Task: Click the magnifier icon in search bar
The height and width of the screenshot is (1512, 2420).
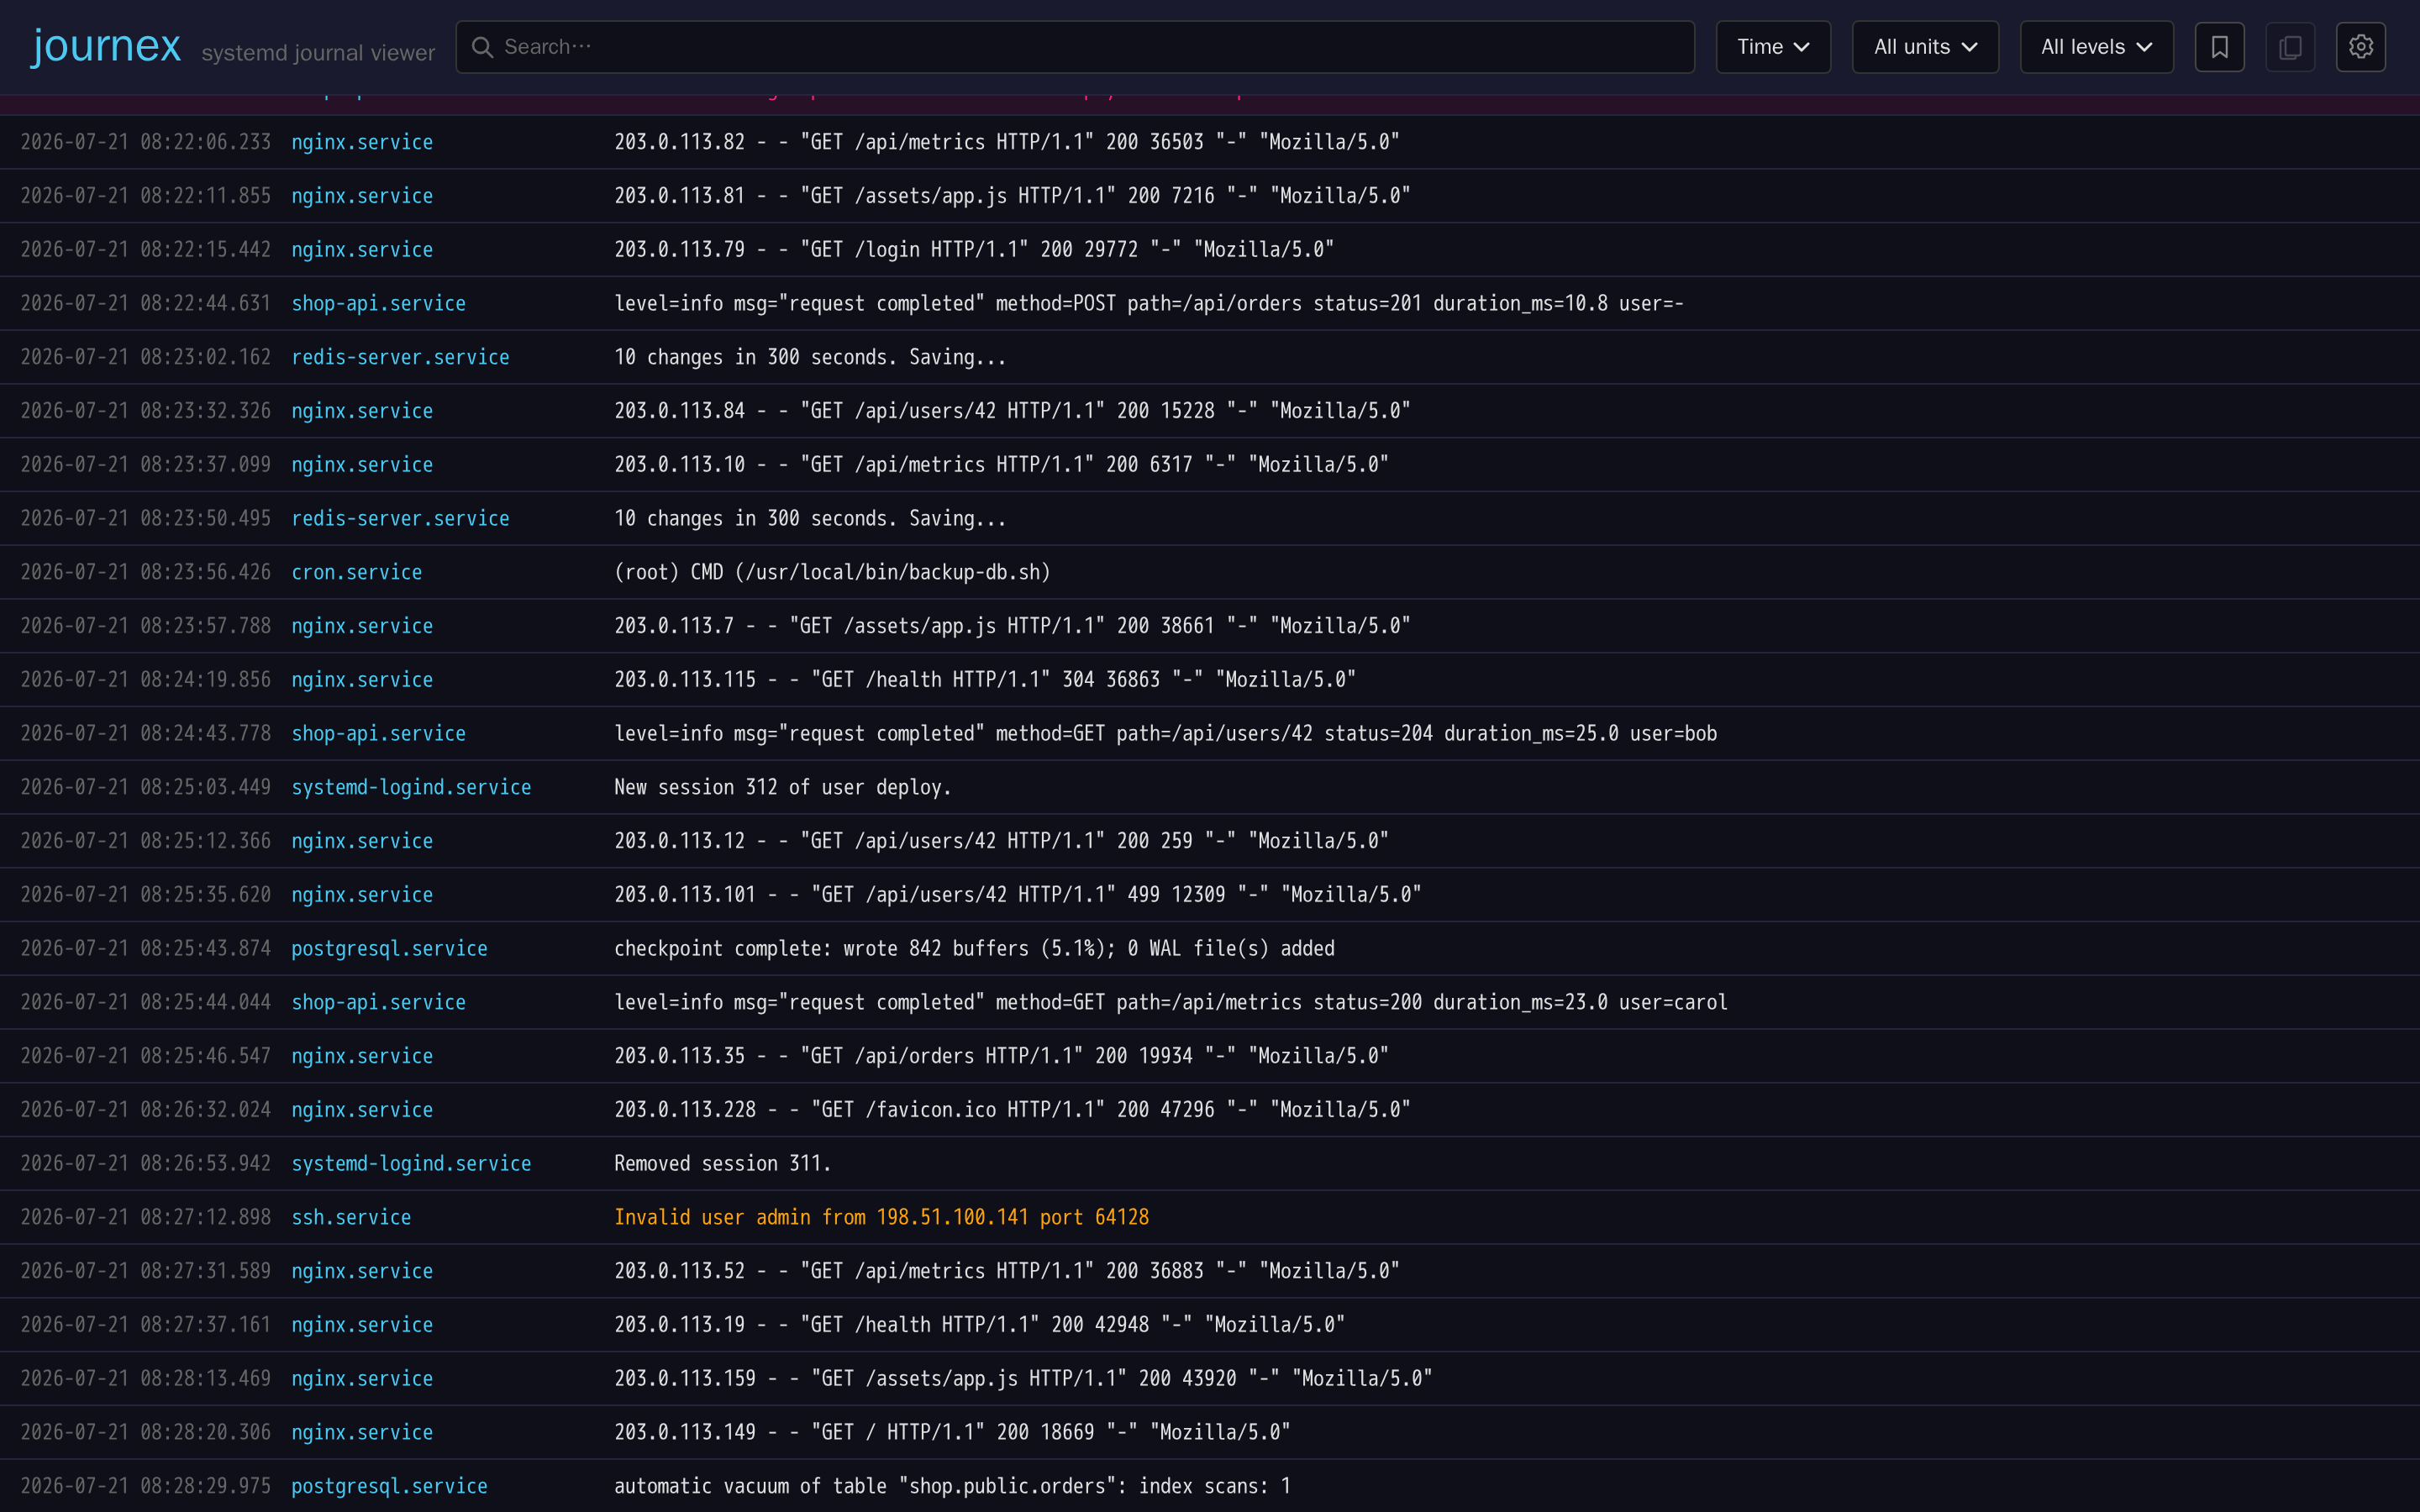Action: point(482,47)
